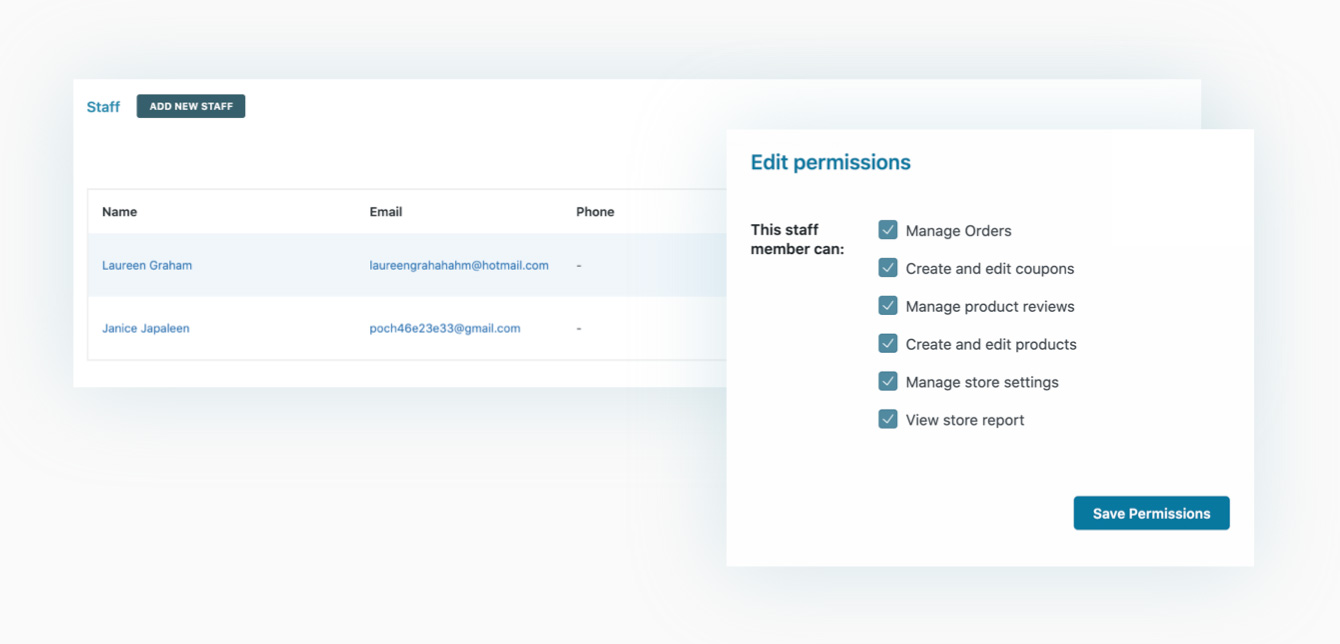Click the Create and edit products label
The height and width of the screenshot is (644, 1340).
pos(991,345)
